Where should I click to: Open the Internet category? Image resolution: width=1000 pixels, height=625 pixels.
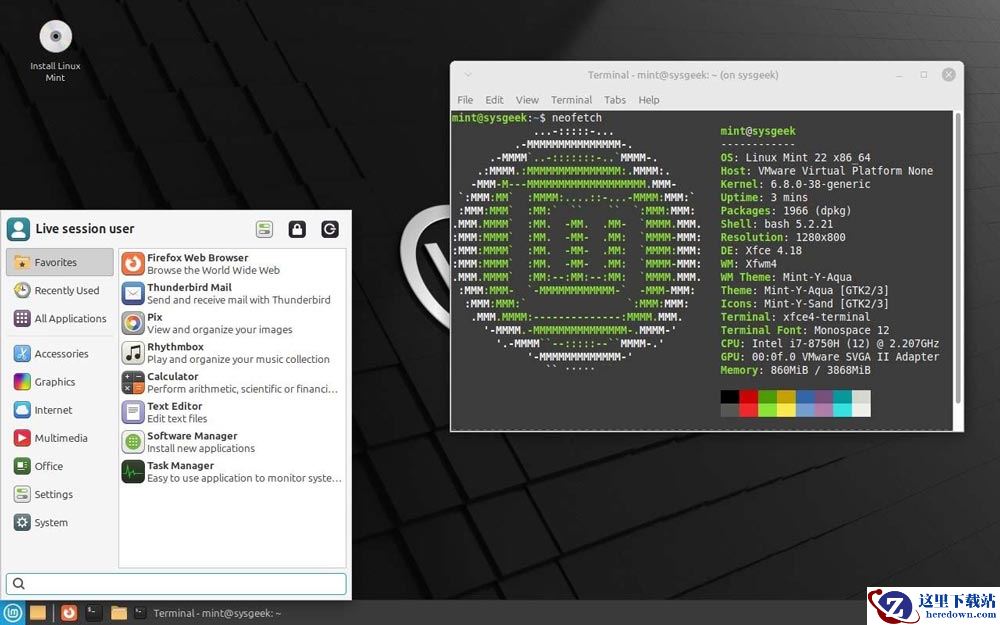click(x=60, y=409)
